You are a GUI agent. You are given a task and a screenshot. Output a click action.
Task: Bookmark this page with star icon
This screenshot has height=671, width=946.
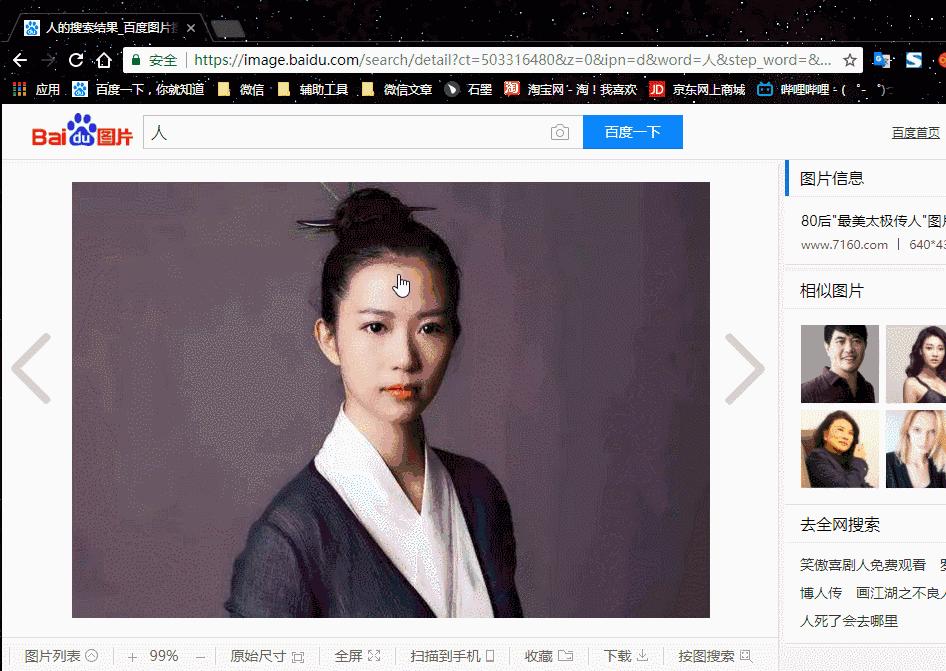pos(850,60)
